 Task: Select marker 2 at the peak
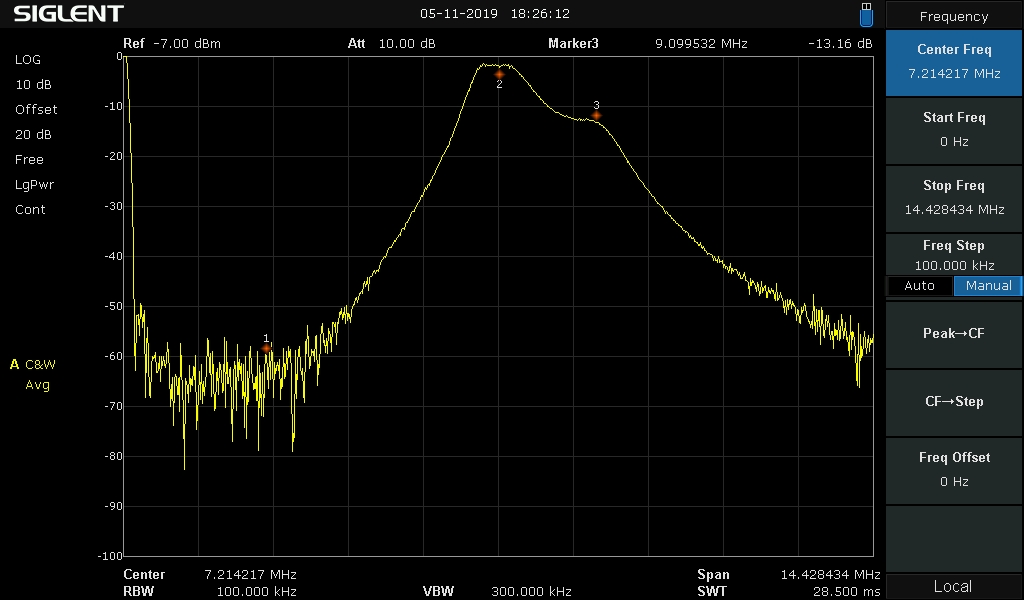[x=499, y=74]
